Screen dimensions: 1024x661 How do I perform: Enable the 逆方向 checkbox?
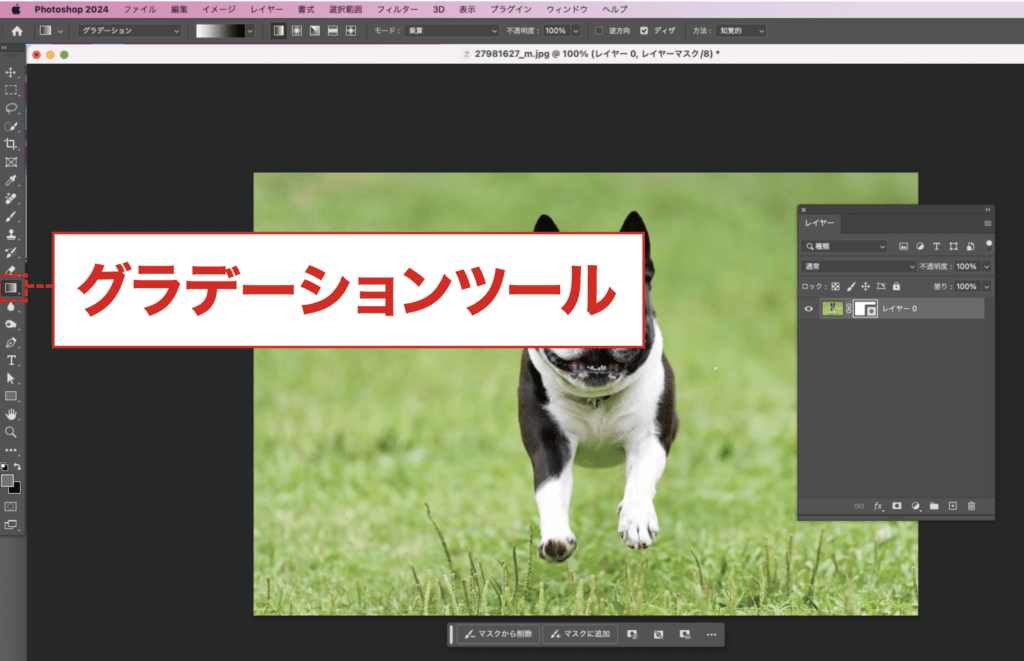click(598, 31)
